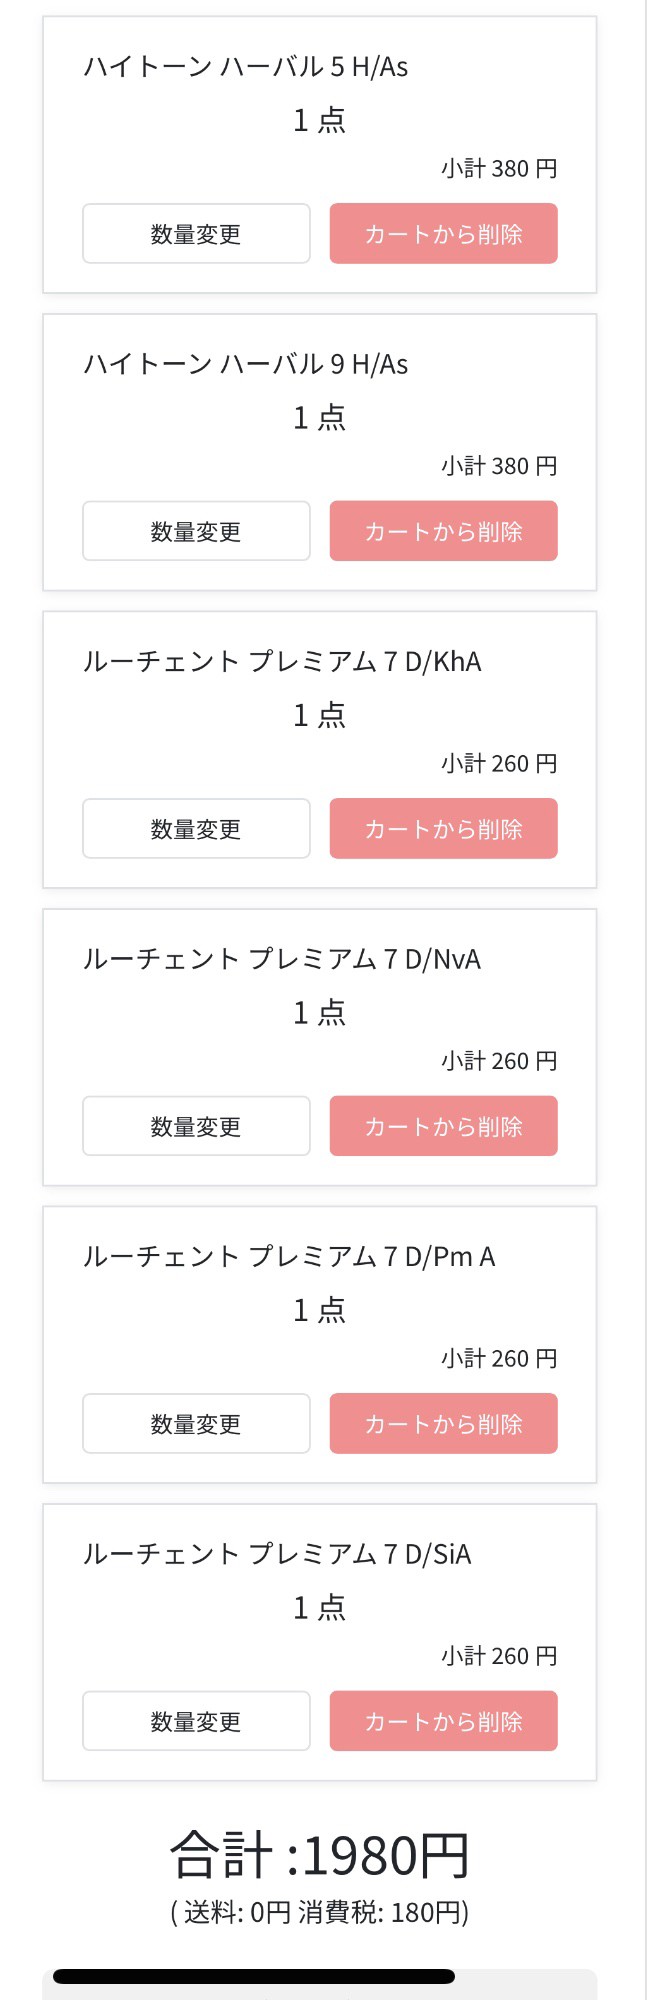The width and height of the screenshot is (656, 2000).
Task: Tap the ルーチェント プレミアム 7 D/KhA item name
Action: click(282, 662)
